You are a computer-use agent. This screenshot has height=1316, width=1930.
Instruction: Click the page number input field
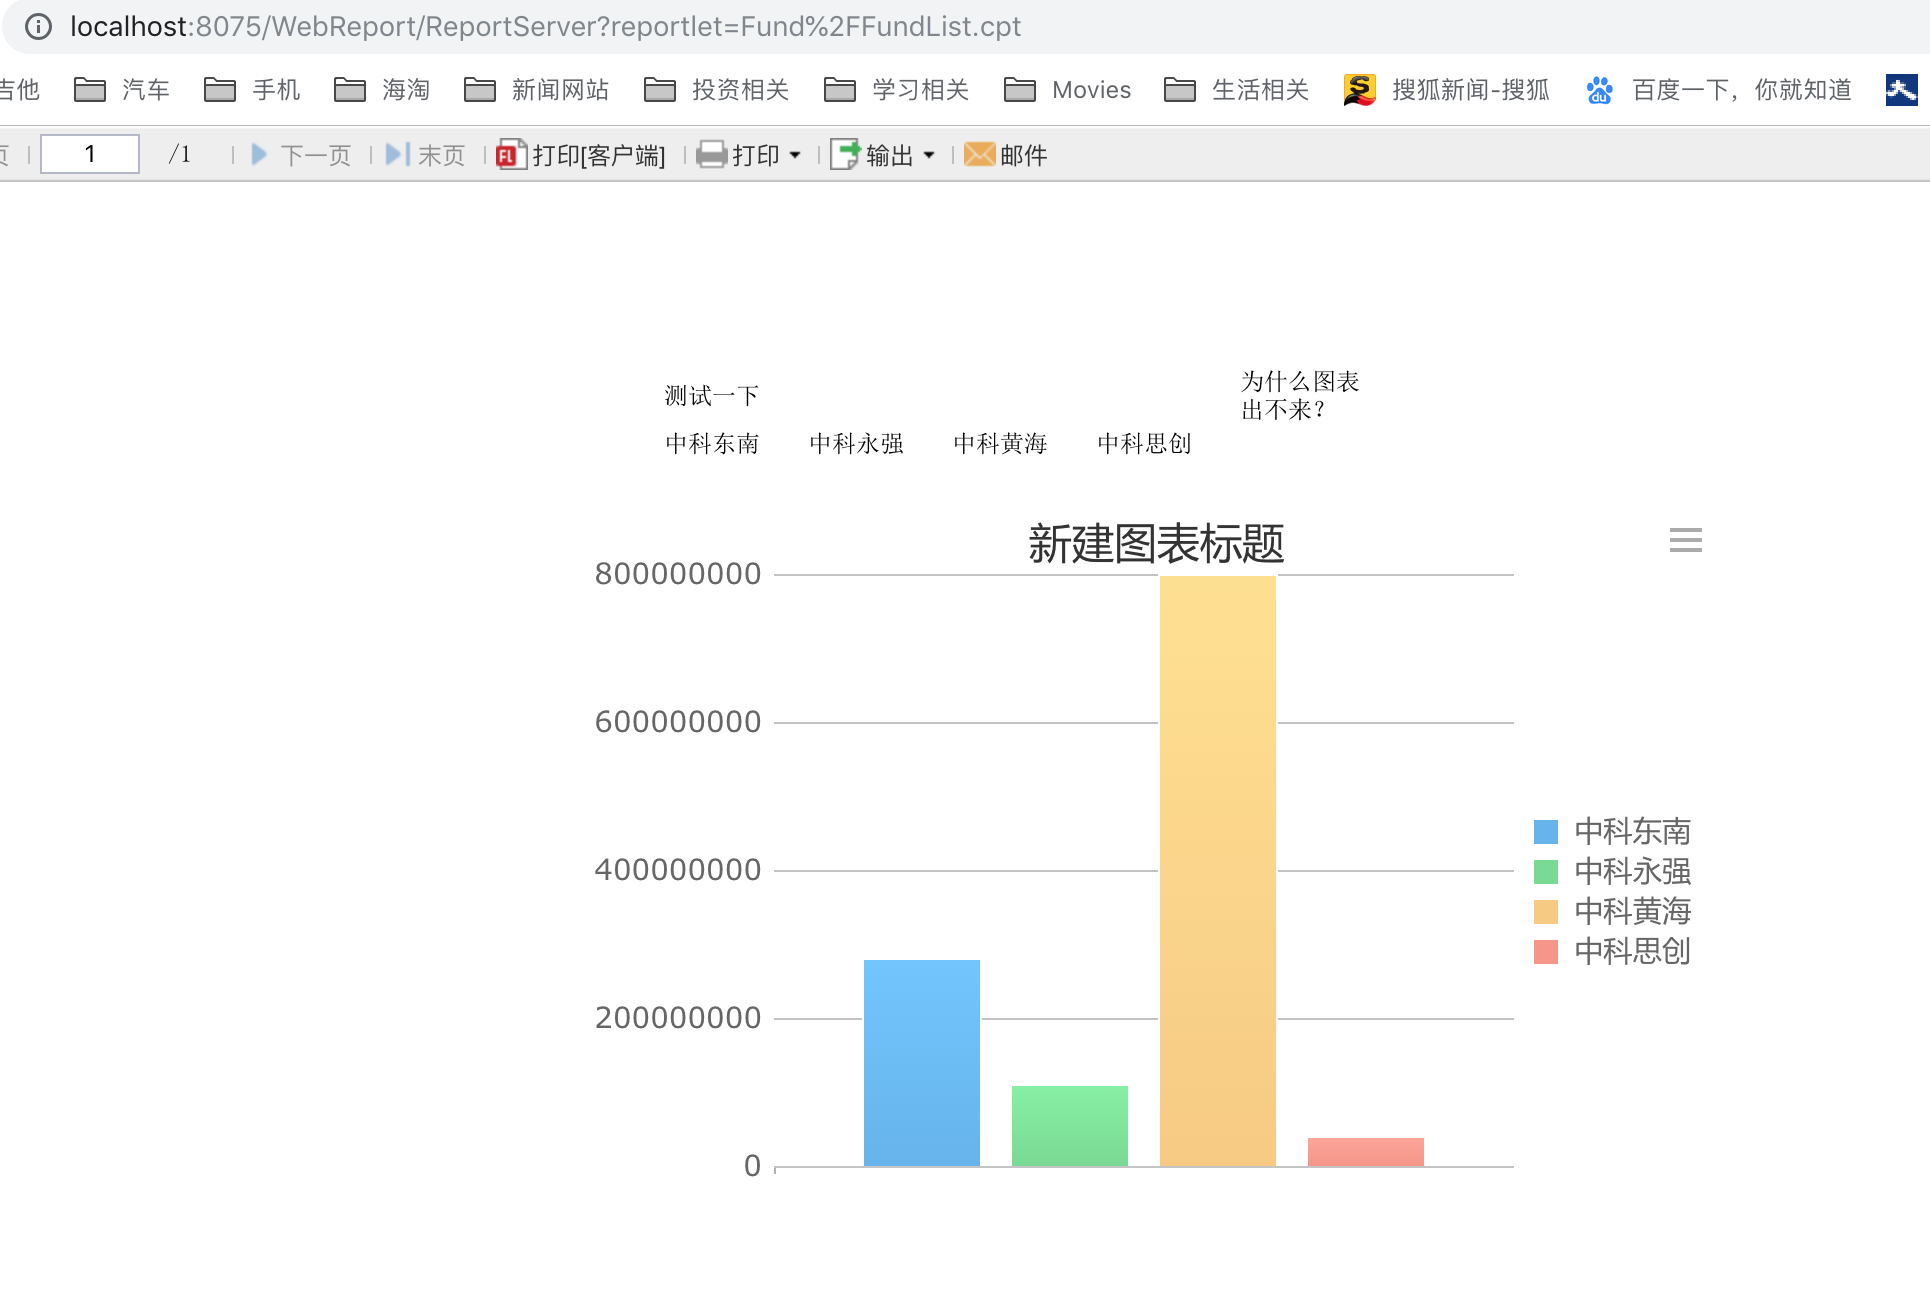pyautogui.click(x=90, y=155)
